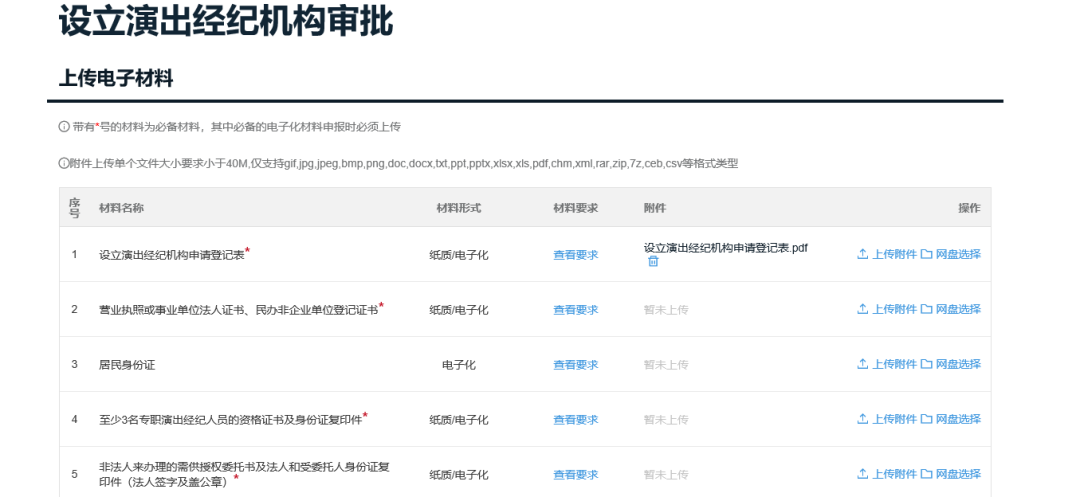The width and height of the screenshot is (1080, 497).
Task: Open 查看要求 for 居民身份证
Action: (576, 365)
